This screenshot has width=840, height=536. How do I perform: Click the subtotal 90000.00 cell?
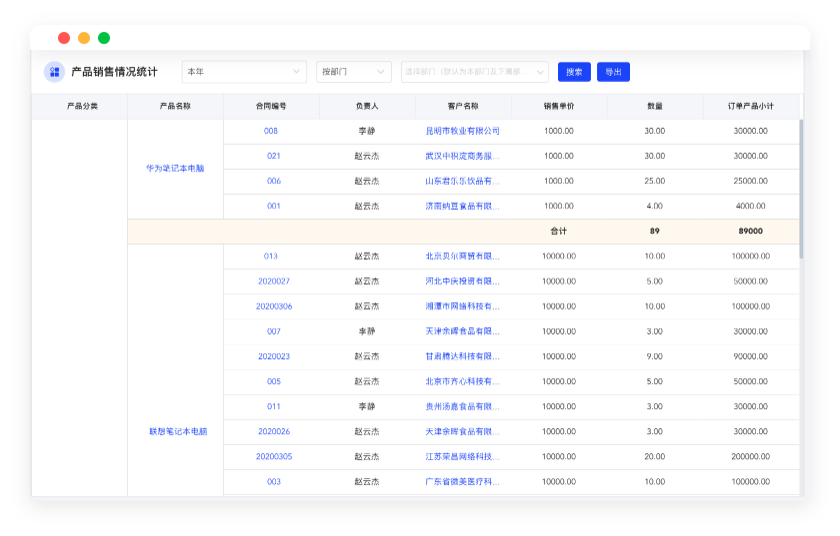[751, 356]
